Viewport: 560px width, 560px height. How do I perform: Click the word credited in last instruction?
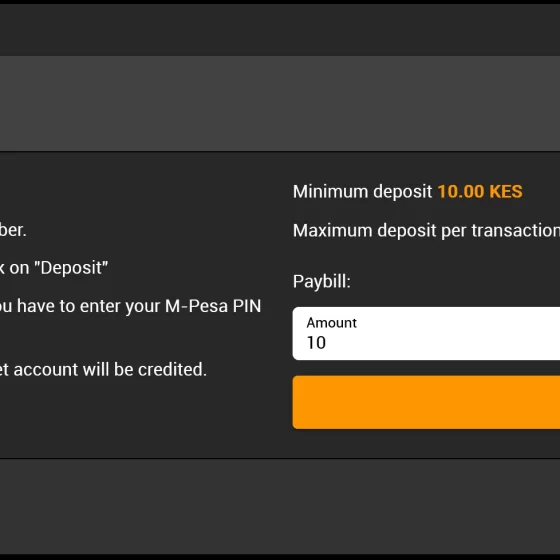pyautogui.click(x=172, y=370)
